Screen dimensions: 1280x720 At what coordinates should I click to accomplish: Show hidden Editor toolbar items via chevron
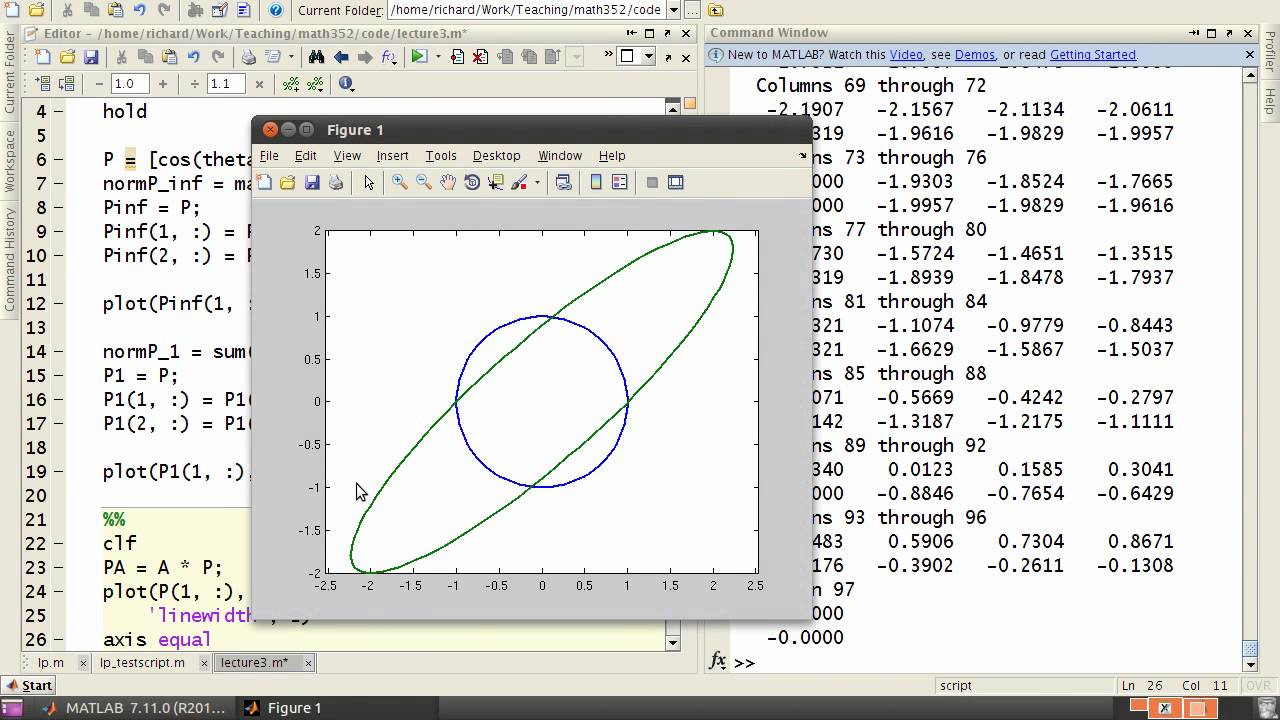(608, 54)
